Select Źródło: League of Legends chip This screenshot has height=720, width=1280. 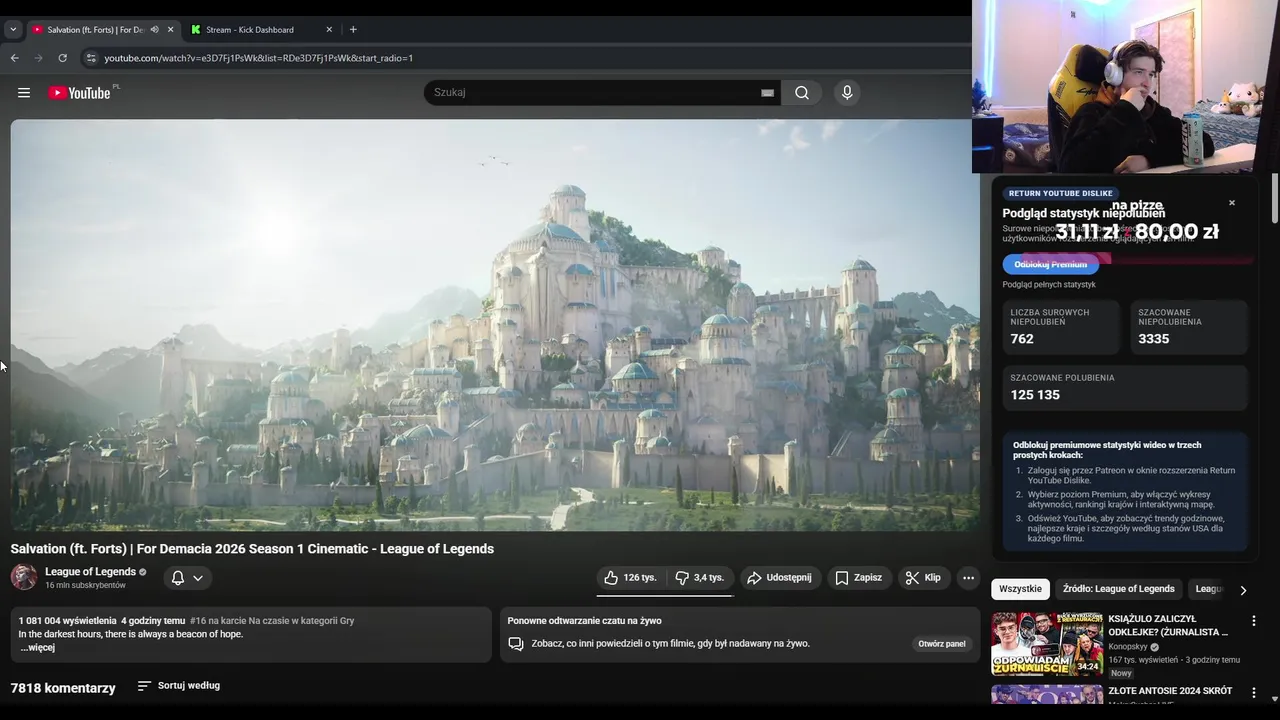(x=1118, y=589)
